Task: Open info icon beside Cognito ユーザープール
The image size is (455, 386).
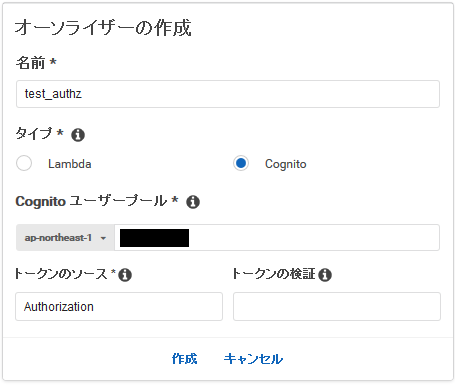Action: (x=193, y=202)
